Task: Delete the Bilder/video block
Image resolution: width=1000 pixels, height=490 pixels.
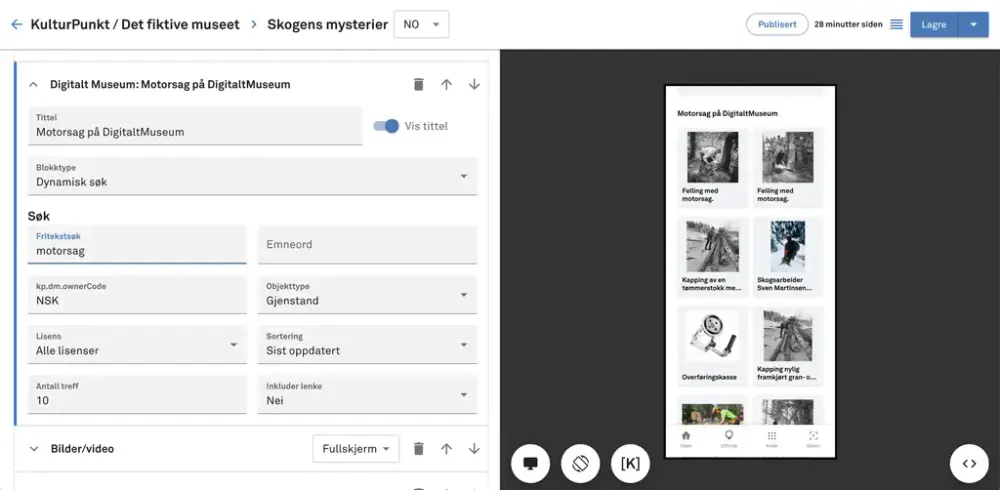Action: point(418,449)
